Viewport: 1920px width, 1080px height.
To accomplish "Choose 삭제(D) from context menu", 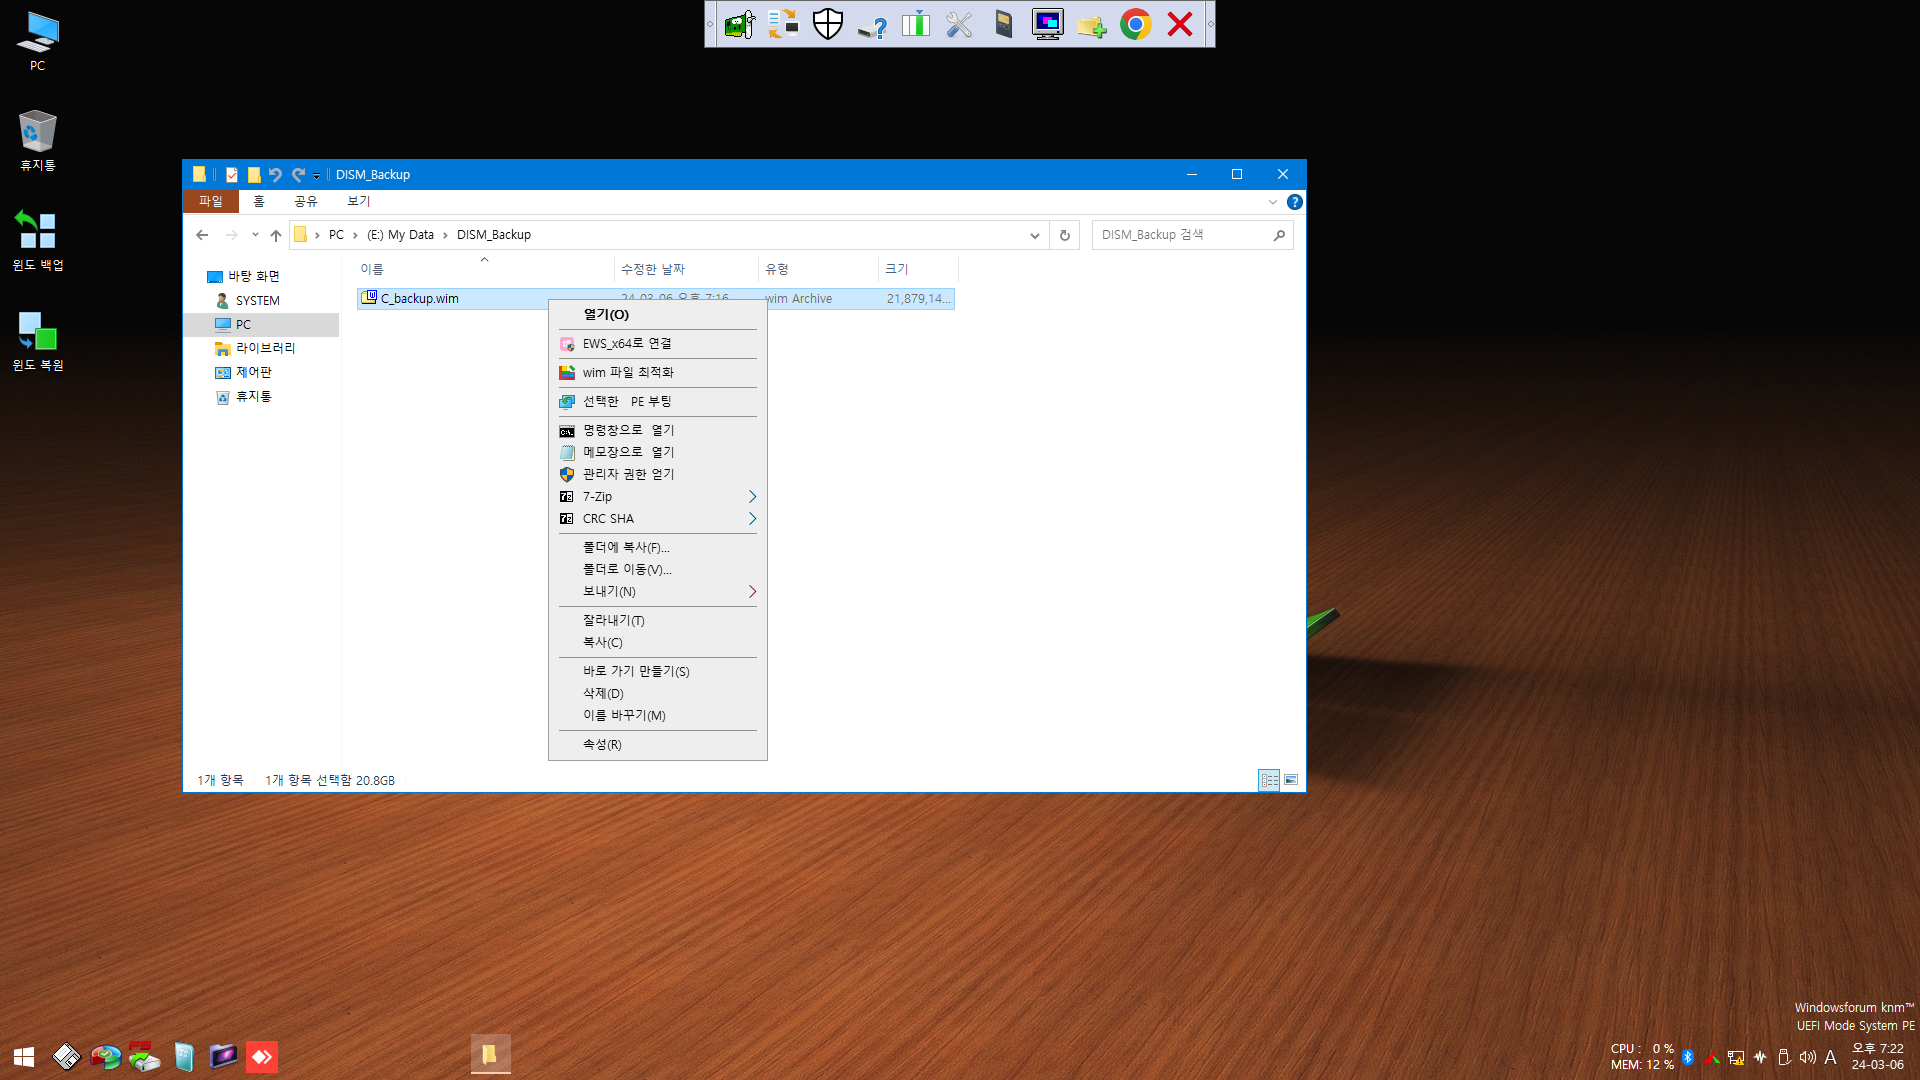I will [657, 694].
